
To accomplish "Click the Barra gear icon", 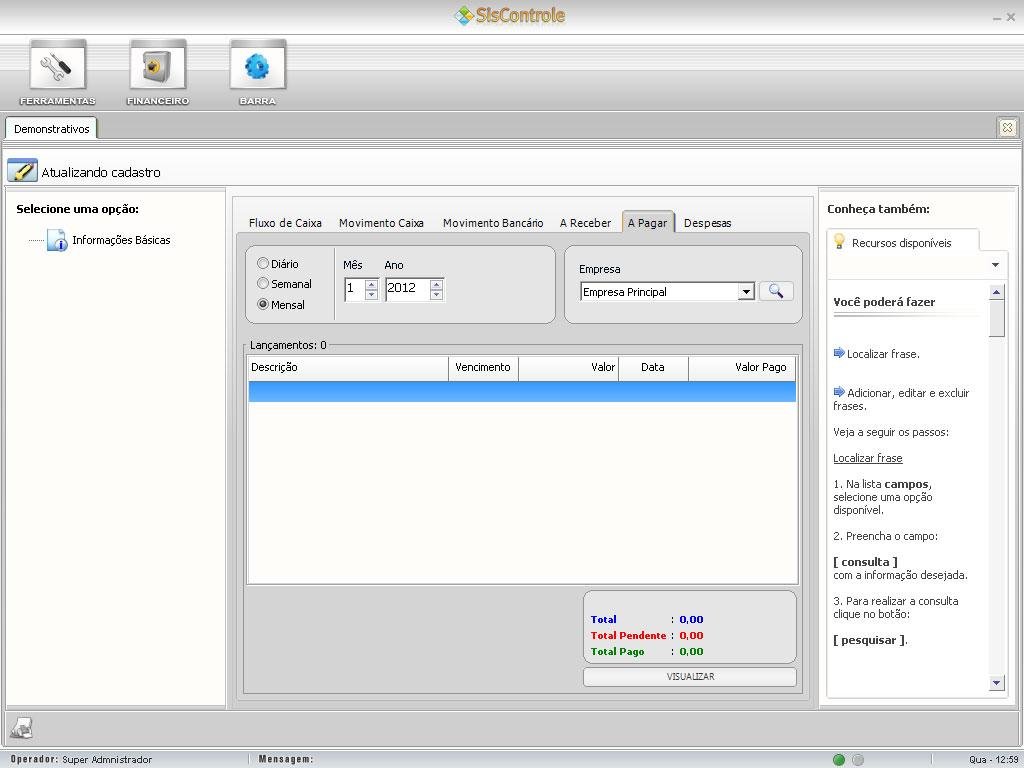I will 257,67.
